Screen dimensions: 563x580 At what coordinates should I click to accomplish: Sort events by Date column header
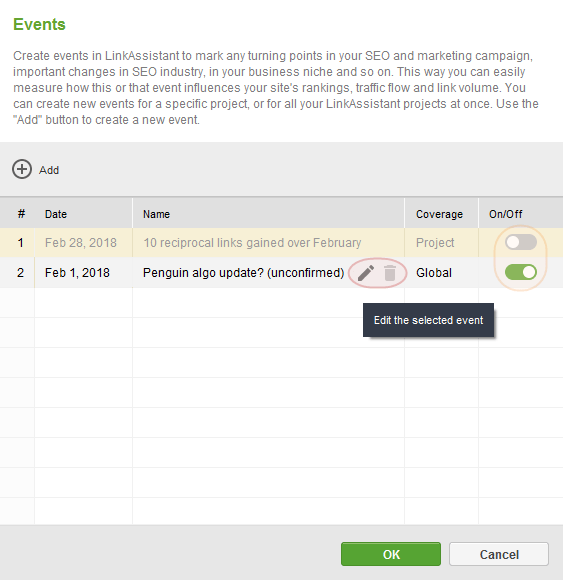click(x=83, y=214)
